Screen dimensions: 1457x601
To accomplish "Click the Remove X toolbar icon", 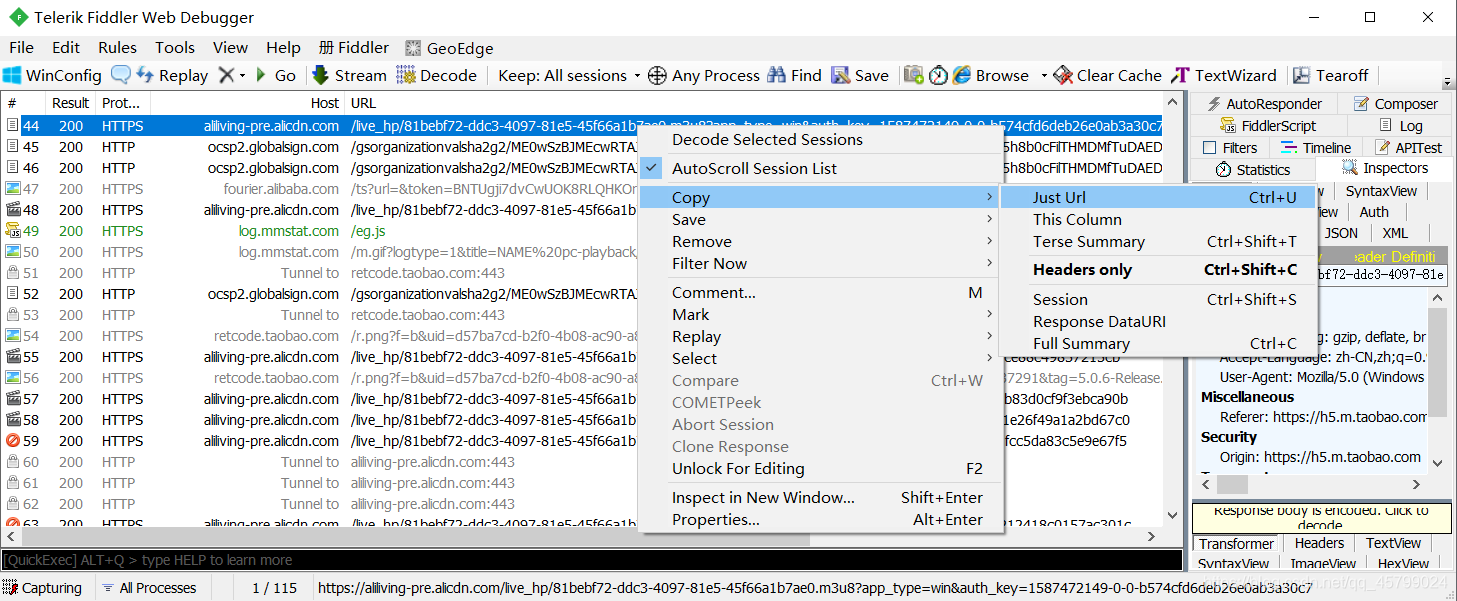I will point(227,75).
